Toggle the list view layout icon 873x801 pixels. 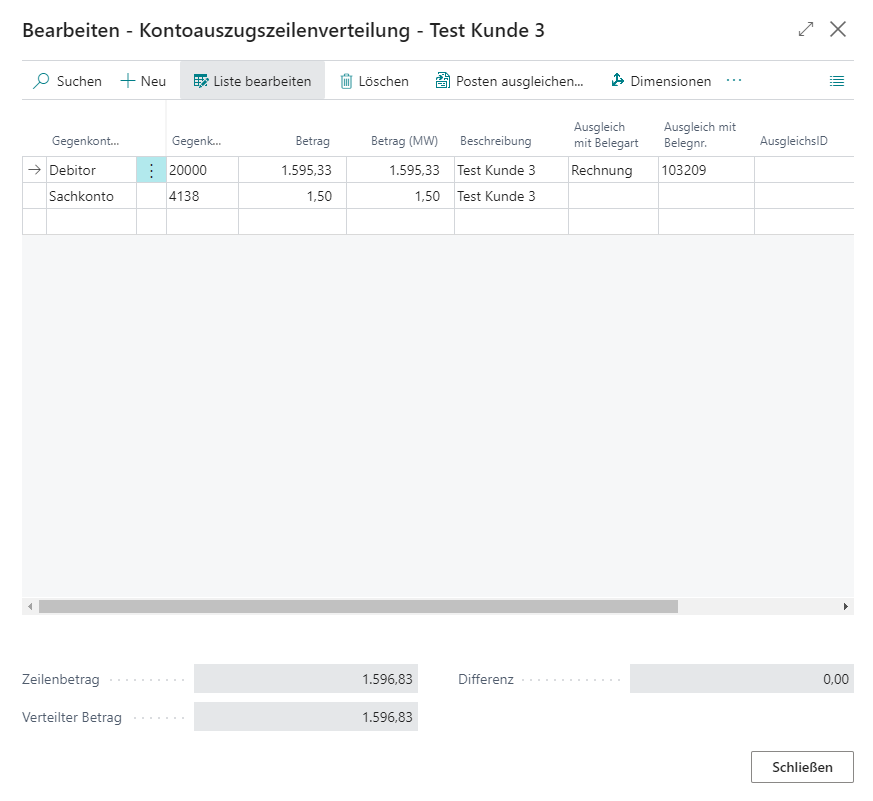[x=837, y=81]
